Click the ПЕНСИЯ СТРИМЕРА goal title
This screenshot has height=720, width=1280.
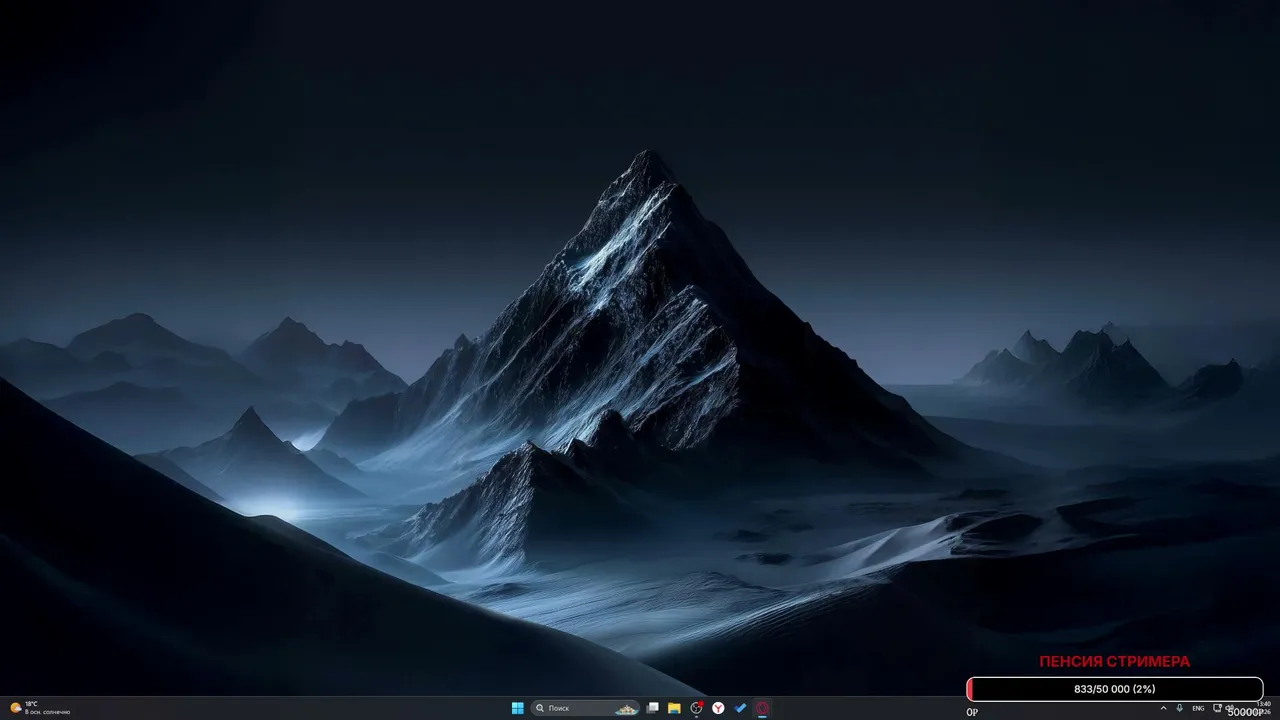pos(1115,662)
